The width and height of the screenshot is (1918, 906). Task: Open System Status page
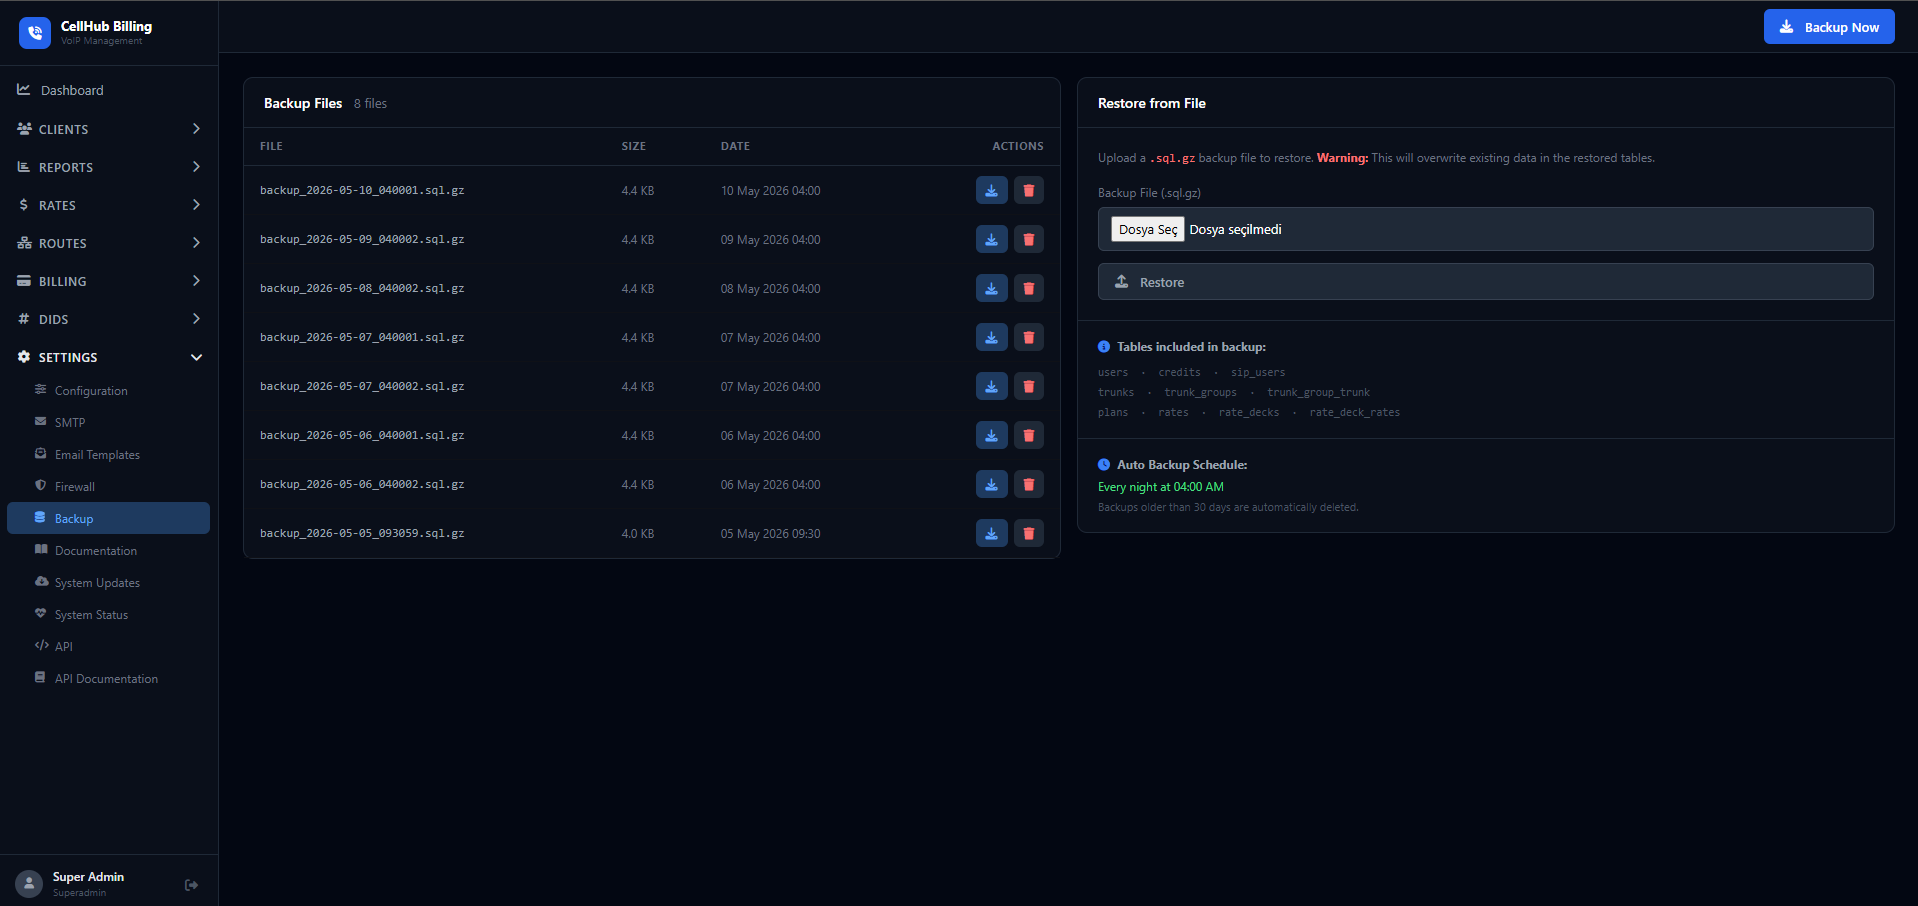108,614
